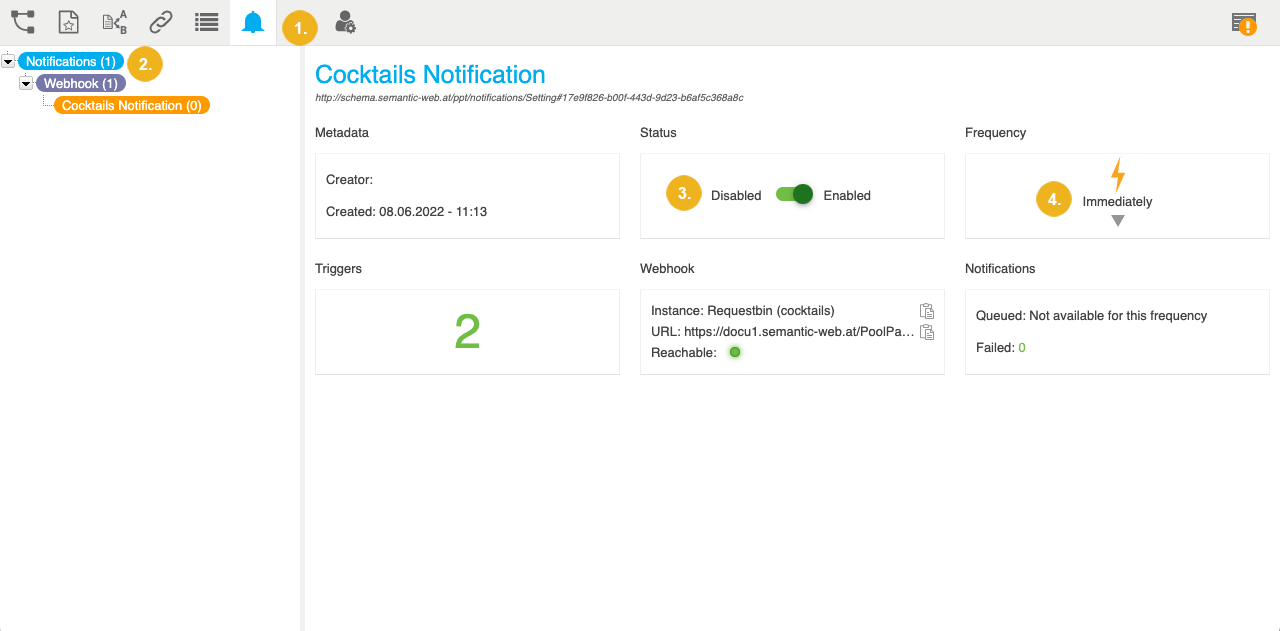
Task: Select the Cocktails Notification tree item
Action: (x=131, y=104)
